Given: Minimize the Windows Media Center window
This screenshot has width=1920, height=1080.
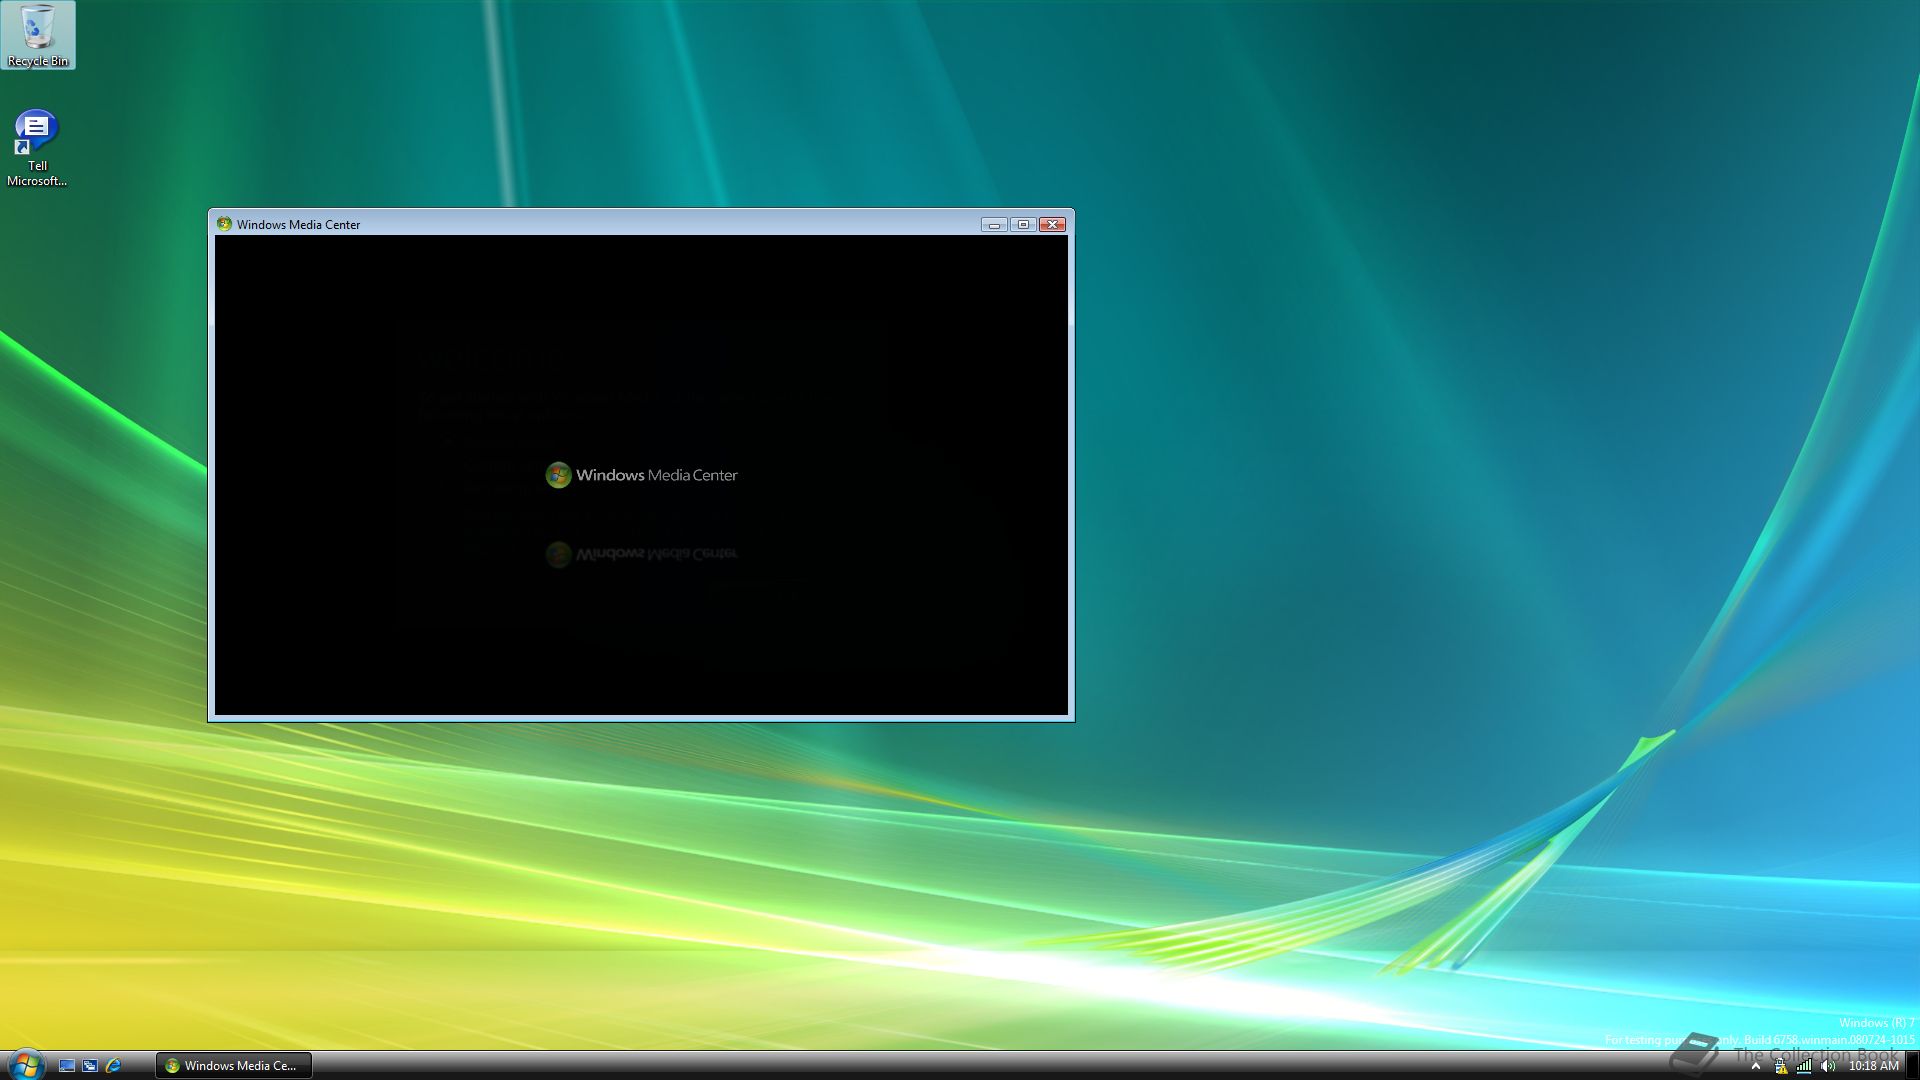Looking at the screenshot, I should (994, 225).
